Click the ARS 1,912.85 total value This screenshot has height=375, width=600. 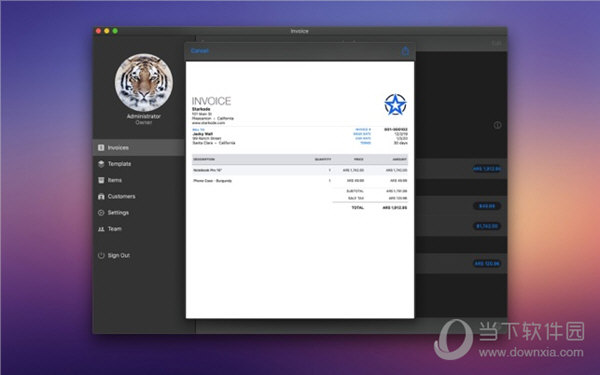[x=395, y=207]
